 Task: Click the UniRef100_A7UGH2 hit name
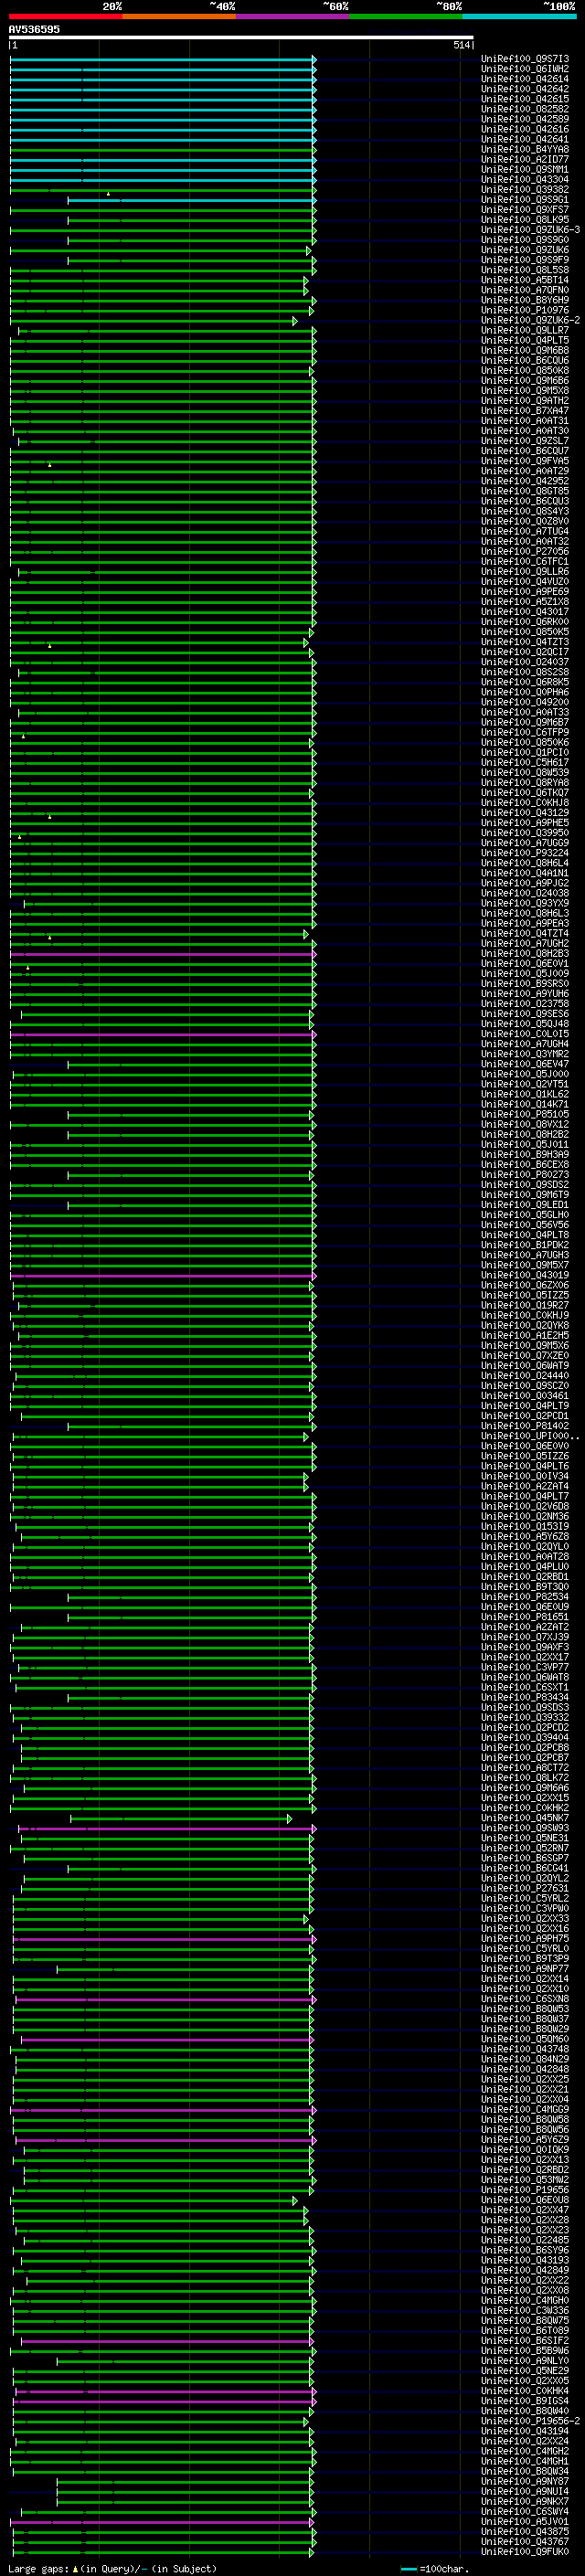point(525,944)
